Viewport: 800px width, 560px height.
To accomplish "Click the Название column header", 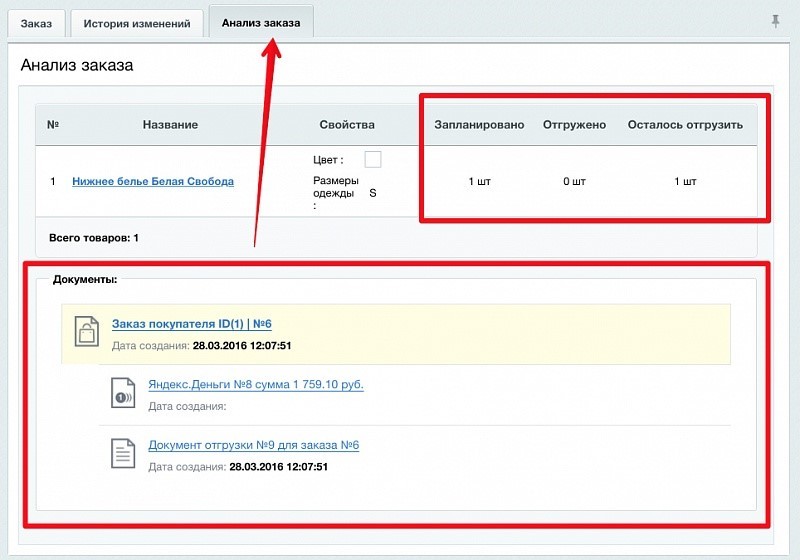I will [170, 124].
